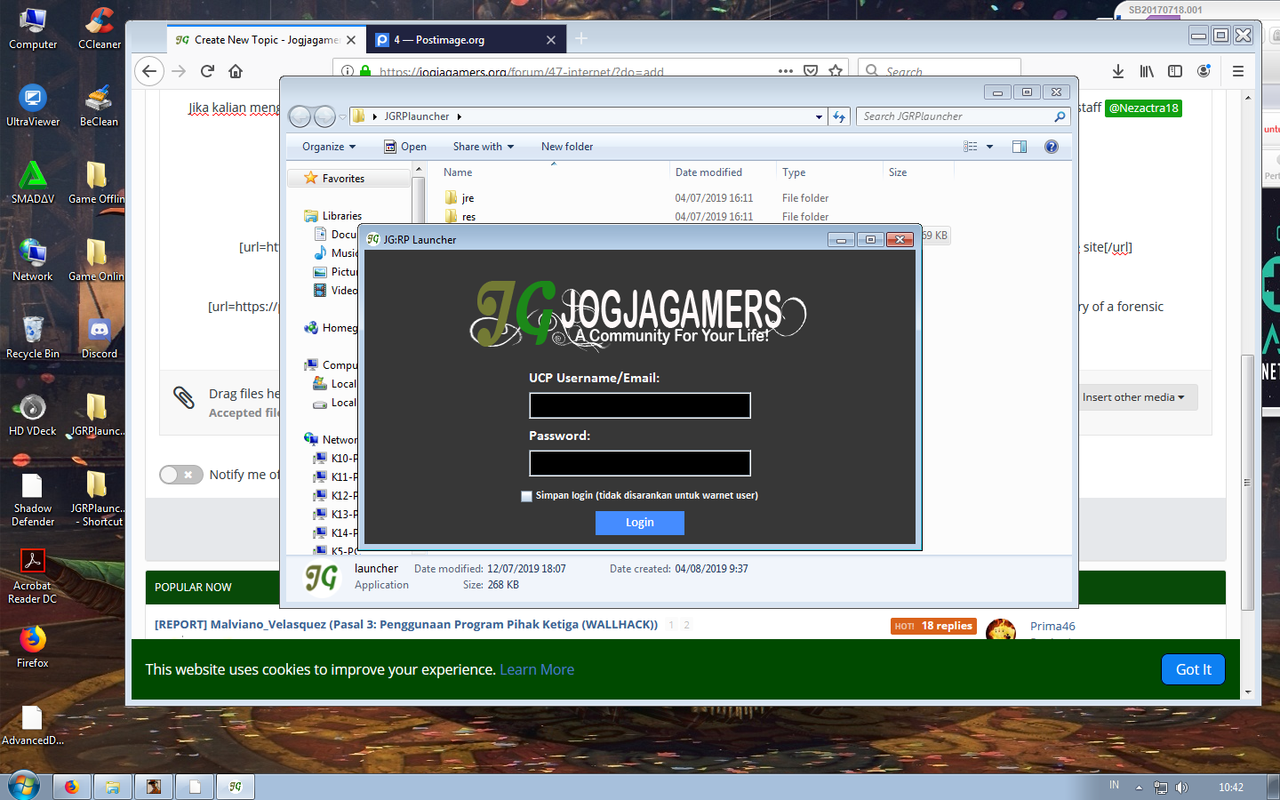1280x800 pixels.
Task: Open the Game Offline folder icon
Action: [97, 182]
